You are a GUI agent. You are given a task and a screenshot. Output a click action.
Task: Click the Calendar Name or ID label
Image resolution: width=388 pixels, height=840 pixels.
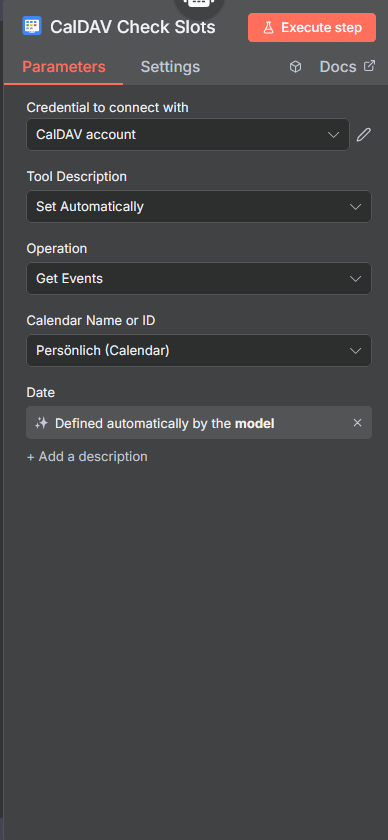(x=91, y=320)
